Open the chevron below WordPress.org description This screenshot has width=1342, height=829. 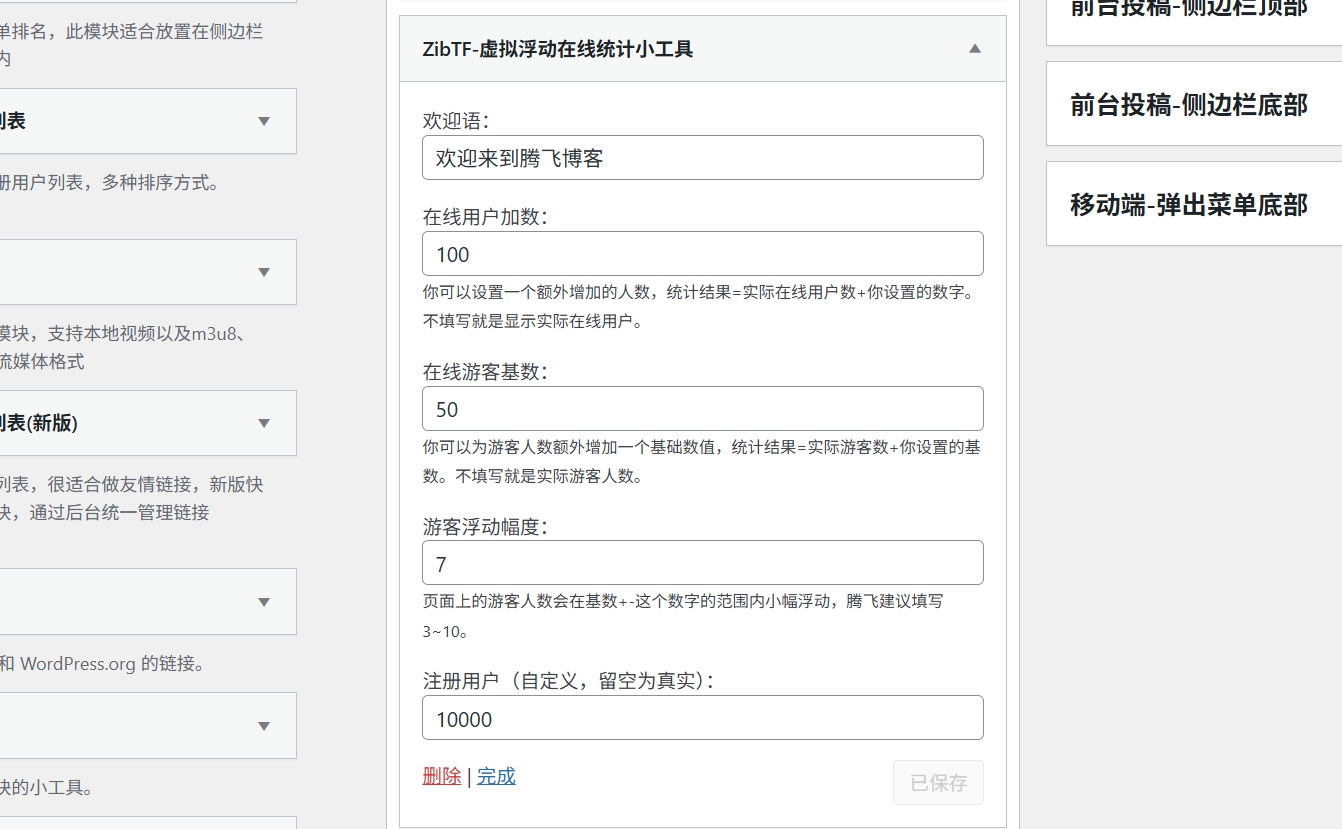click(263, 726)
